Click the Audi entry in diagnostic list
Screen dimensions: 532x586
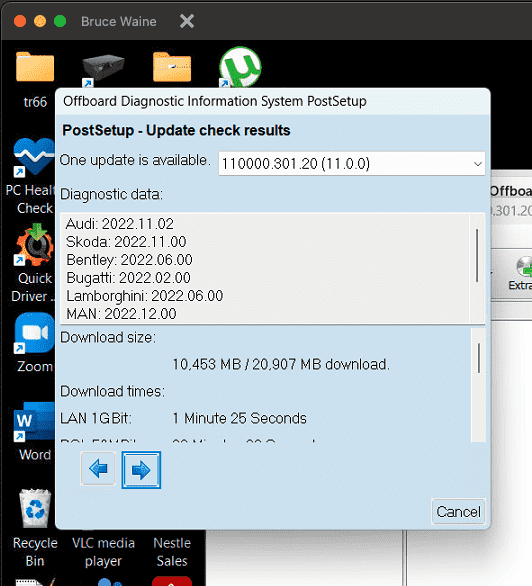tap(120, 224)
